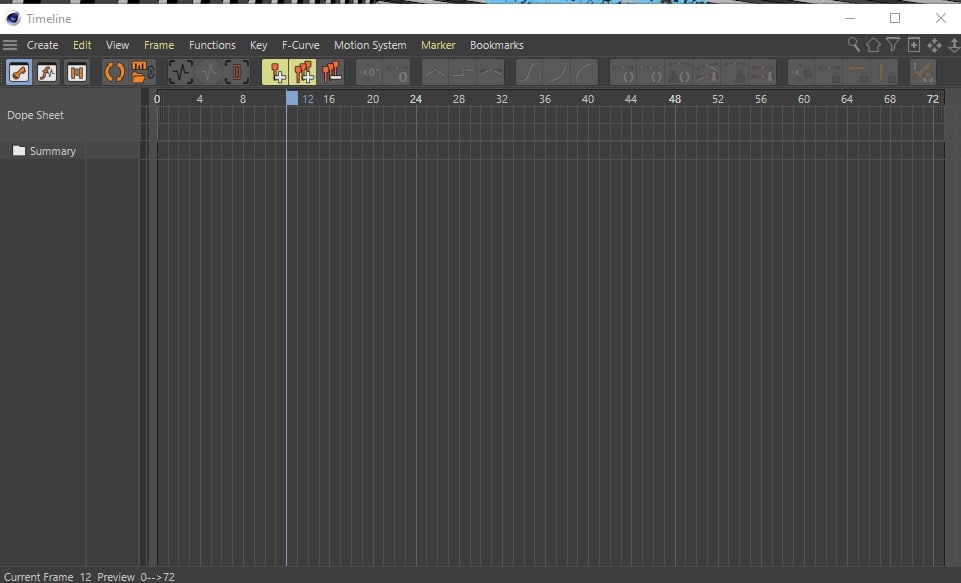Click frame 36 on the ruler
The image size is (961, 583).
pyautogui.click(x=545, y=99)
